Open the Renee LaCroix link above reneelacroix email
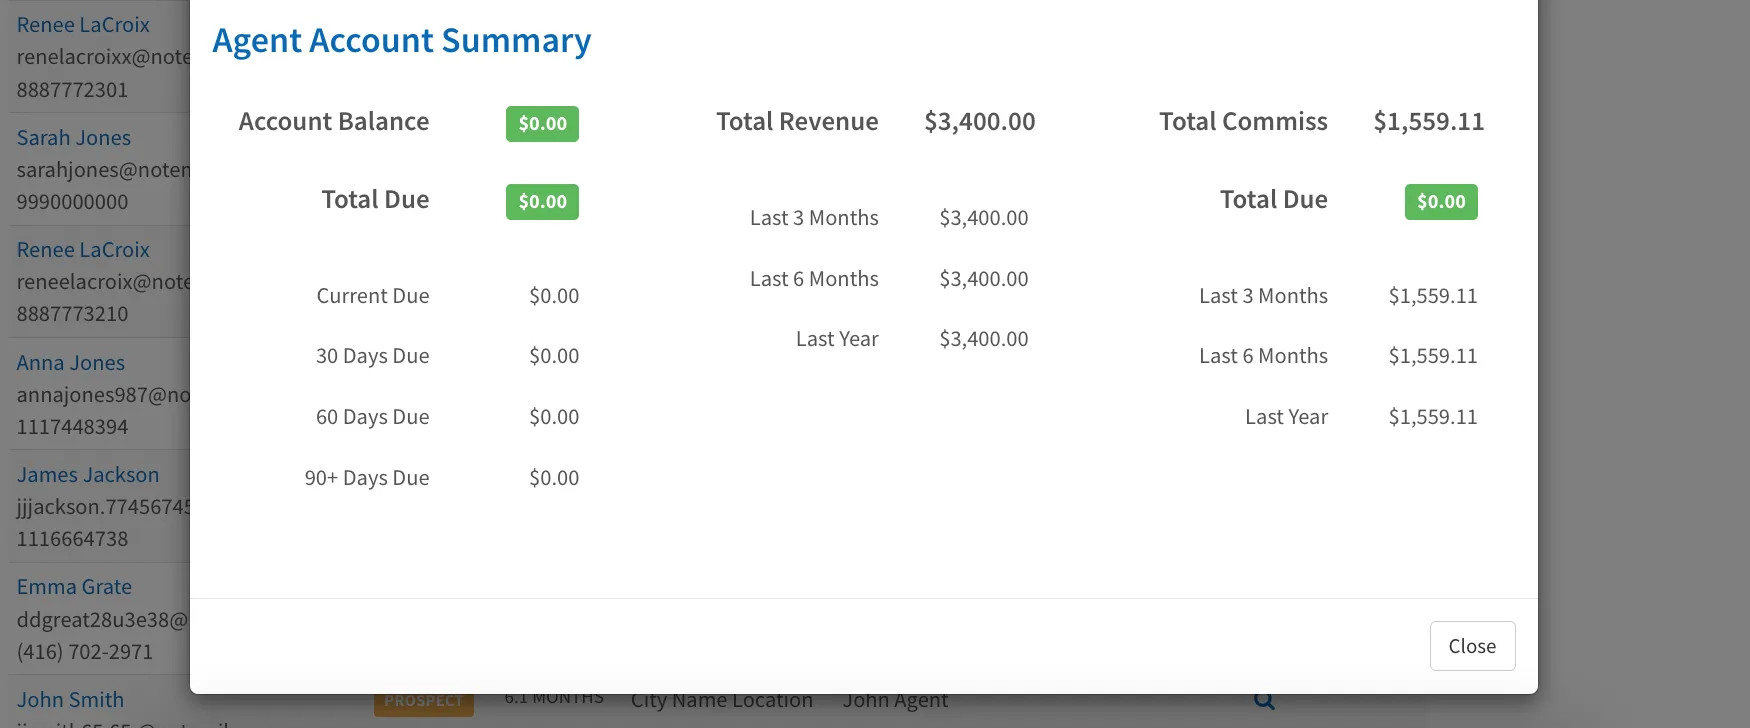The width and height of the screenshot is (1750, 728). pyautogui.click(x=83, y=250)
